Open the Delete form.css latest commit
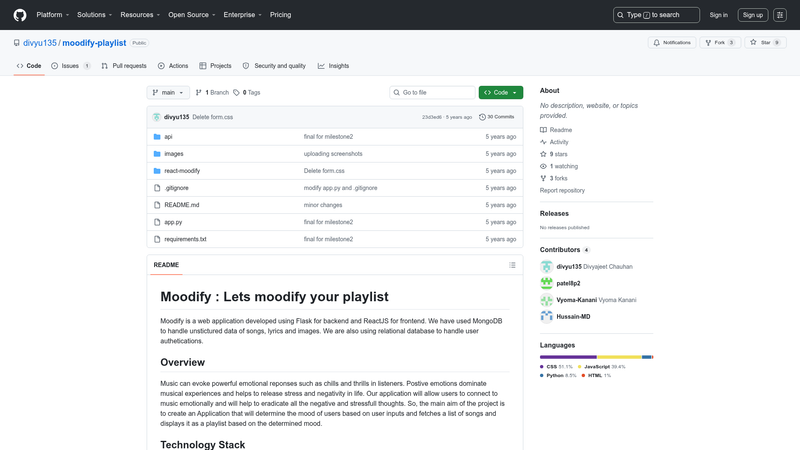800x450 pixels. [213, 117]
